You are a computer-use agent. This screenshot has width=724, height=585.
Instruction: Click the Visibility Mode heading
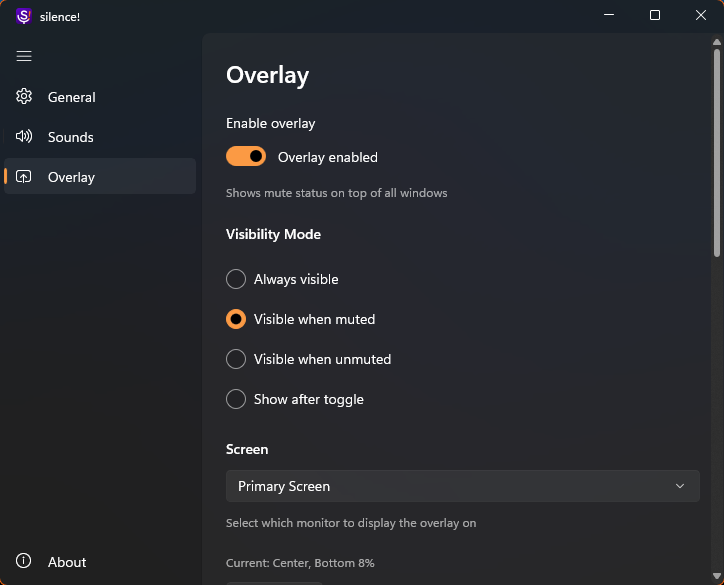pyautogui.click(x=273, y=234)
